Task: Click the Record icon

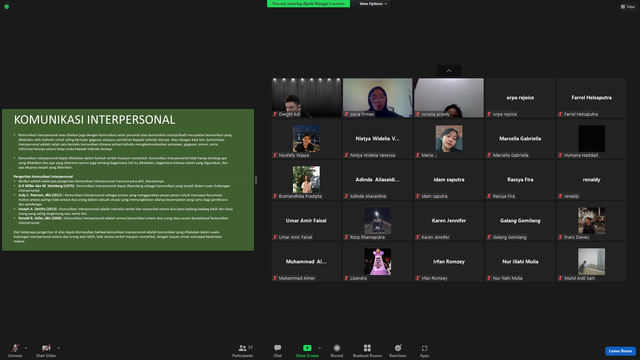Action: (x=337, y=348)
